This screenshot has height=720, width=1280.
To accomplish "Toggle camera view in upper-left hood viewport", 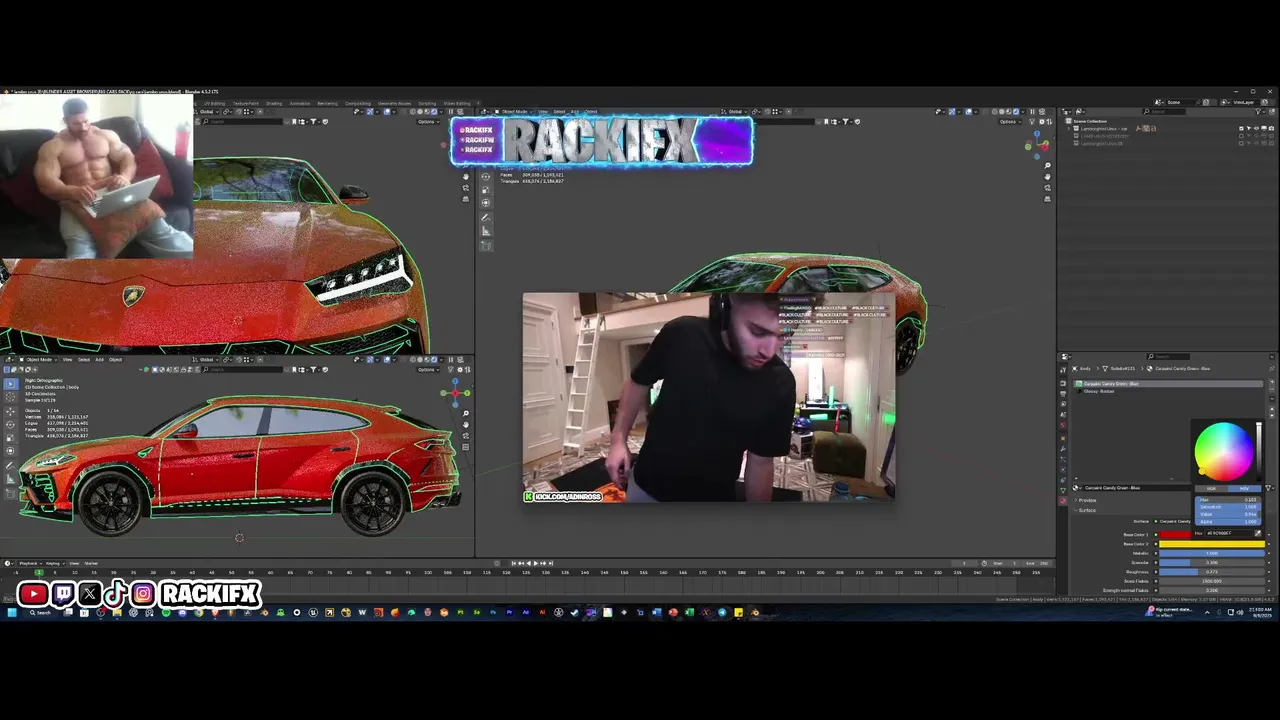I will point(465,188).
